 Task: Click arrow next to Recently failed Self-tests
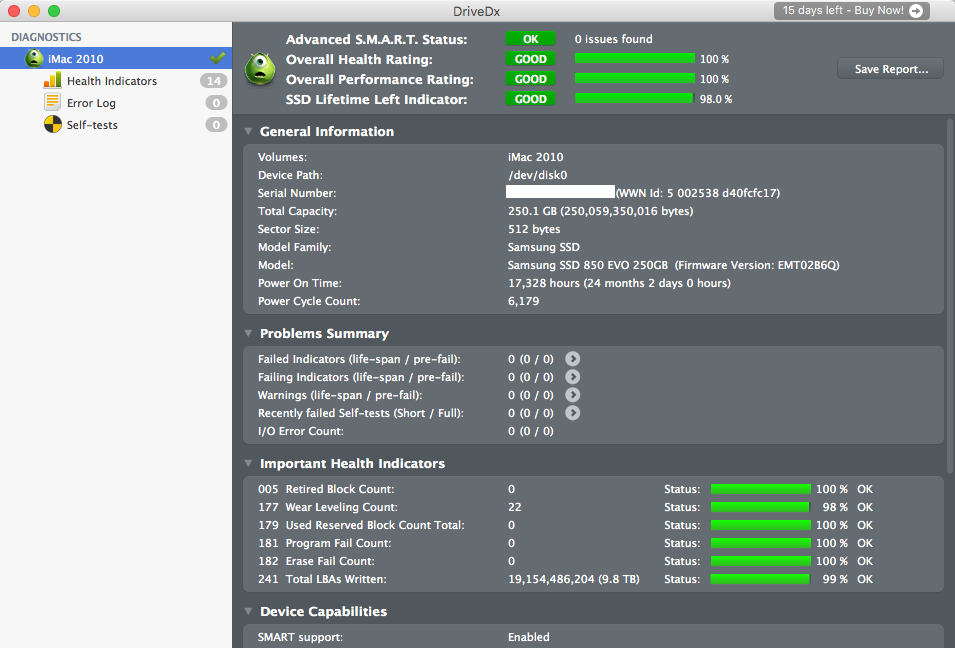pyautogui.click(x=573, y=413)
